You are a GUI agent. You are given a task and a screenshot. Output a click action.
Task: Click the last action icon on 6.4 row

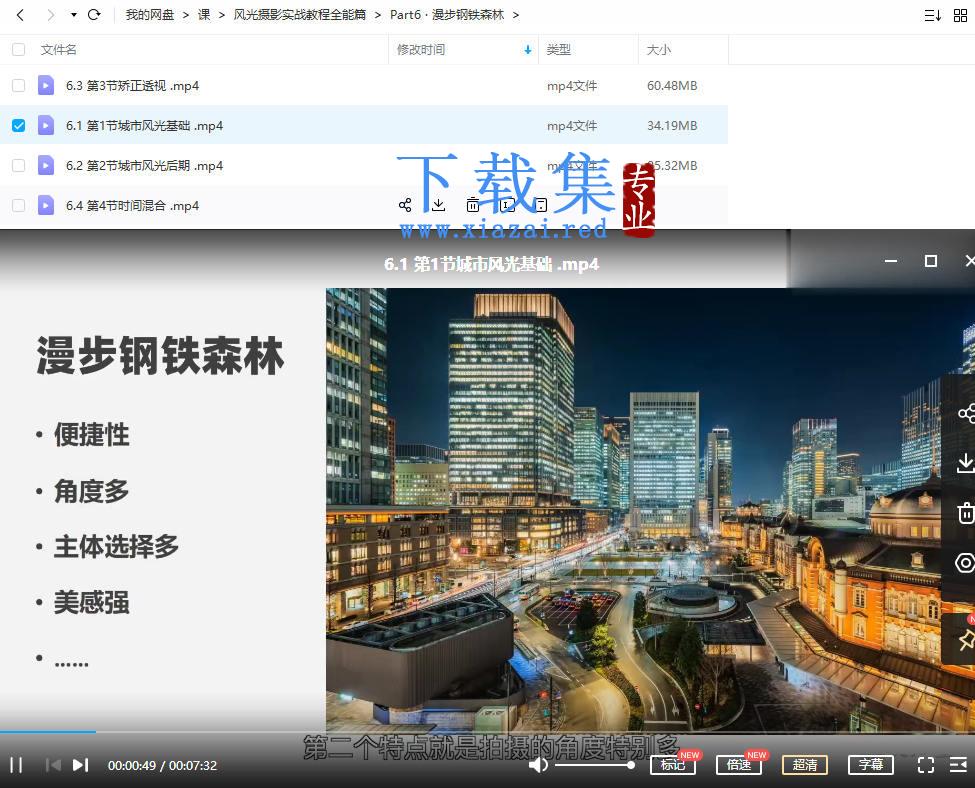pyautogui.click(x=541, y=205)
